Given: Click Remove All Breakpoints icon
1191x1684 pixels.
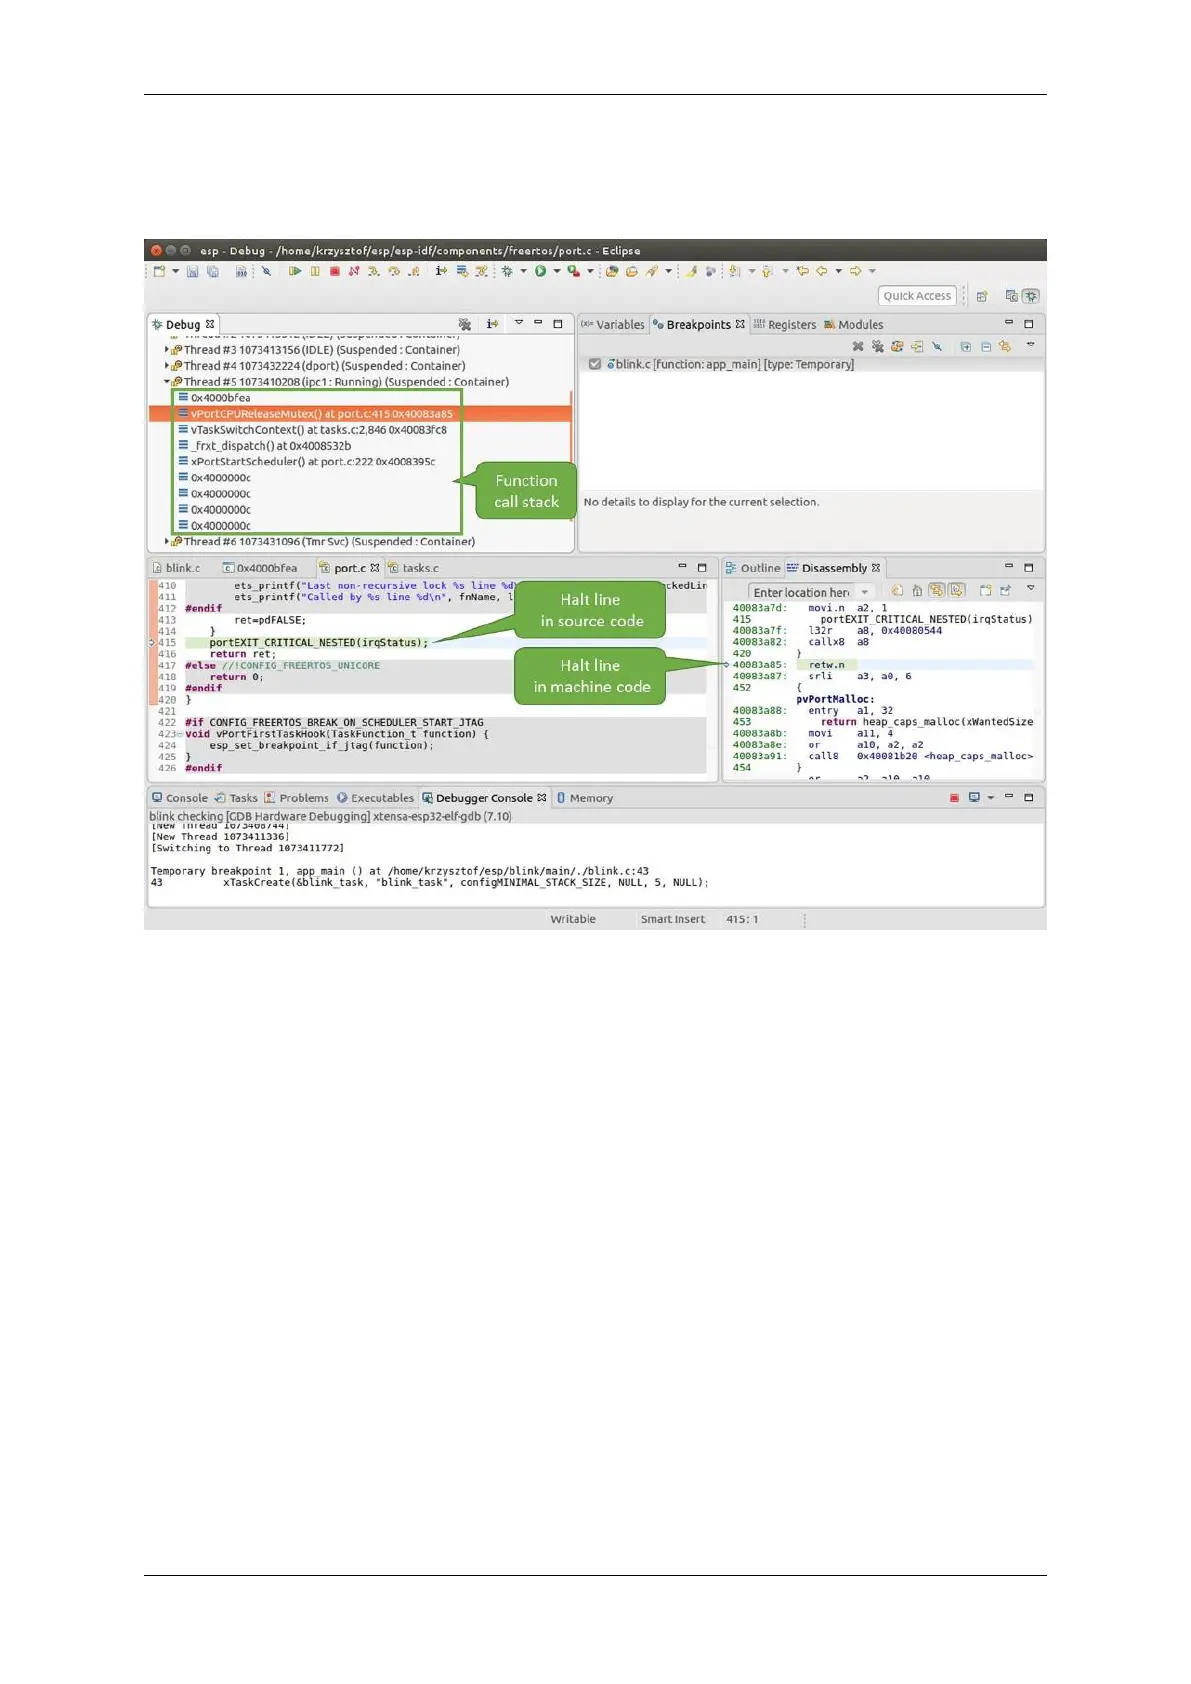Looking at the screenshot, I should pos(878,347).
